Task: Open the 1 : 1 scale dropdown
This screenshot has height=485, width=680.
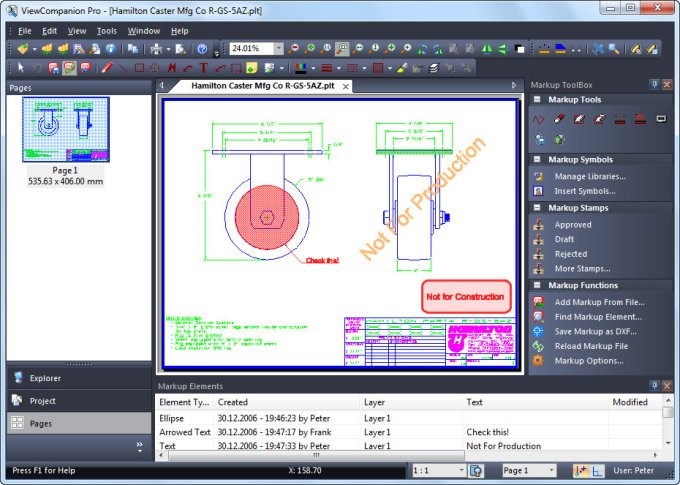Action: [461, 470]
